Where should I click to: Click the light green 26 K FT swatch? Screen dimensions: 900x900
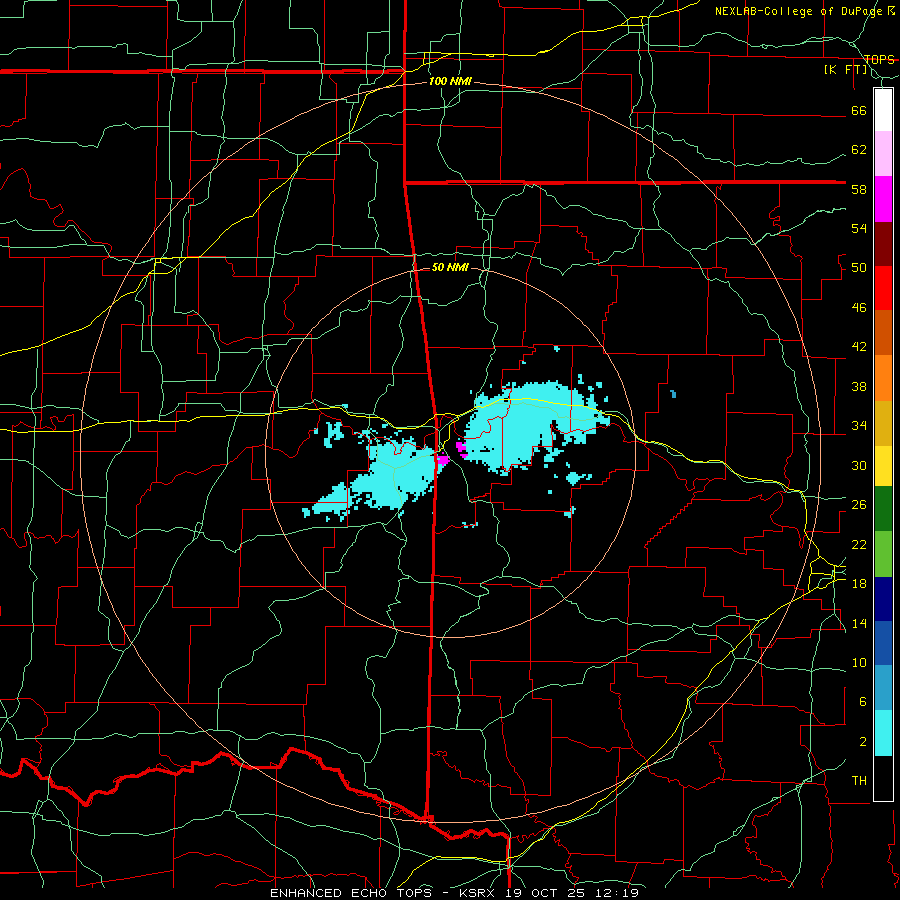(883, 554)
